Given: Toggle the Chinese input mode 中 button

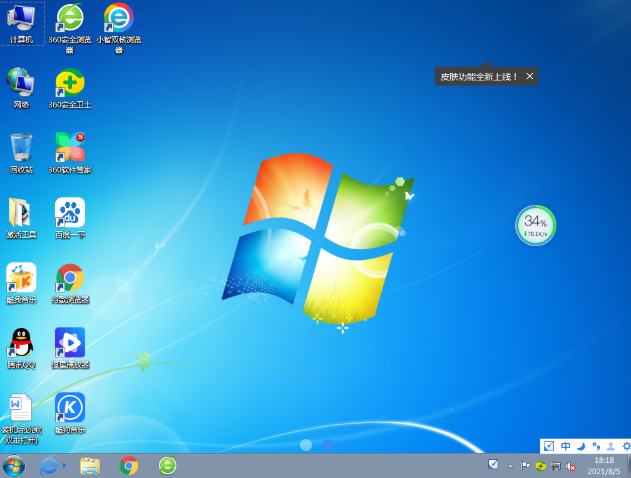Looking at the screenshot, I should tap(565, 446).
